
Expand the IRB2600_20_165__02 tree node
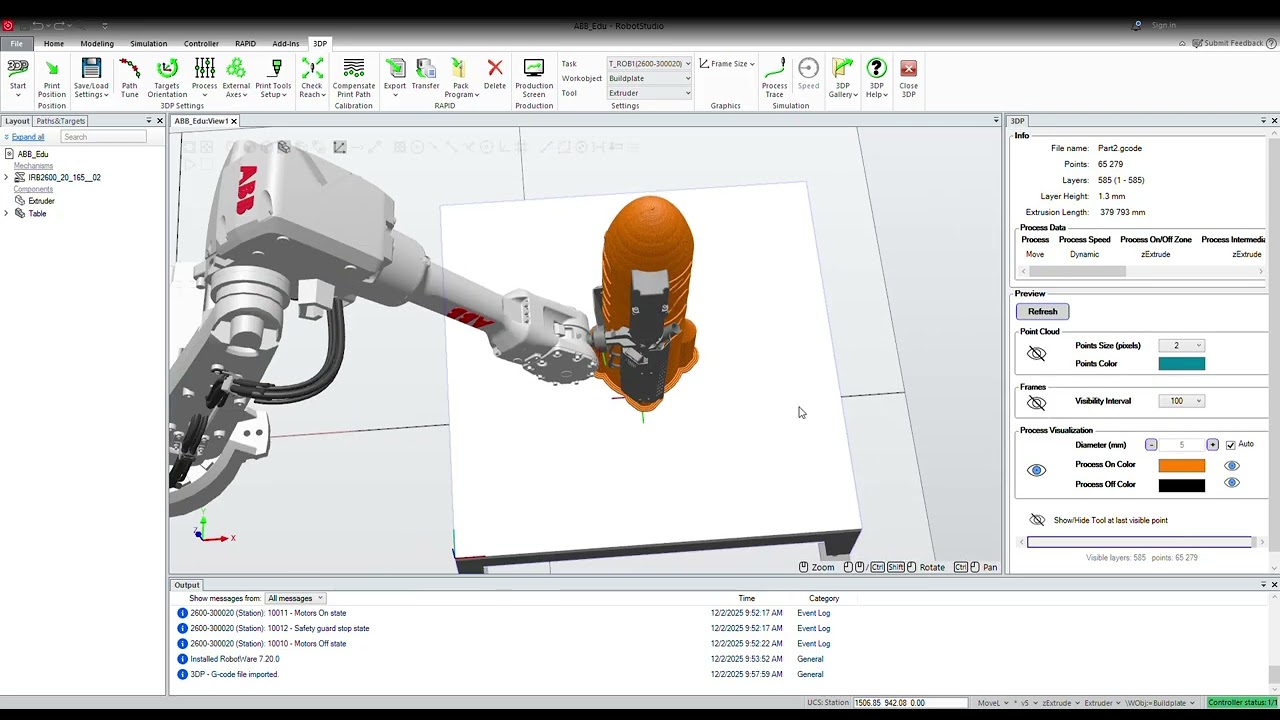click(x=6, y=178)
